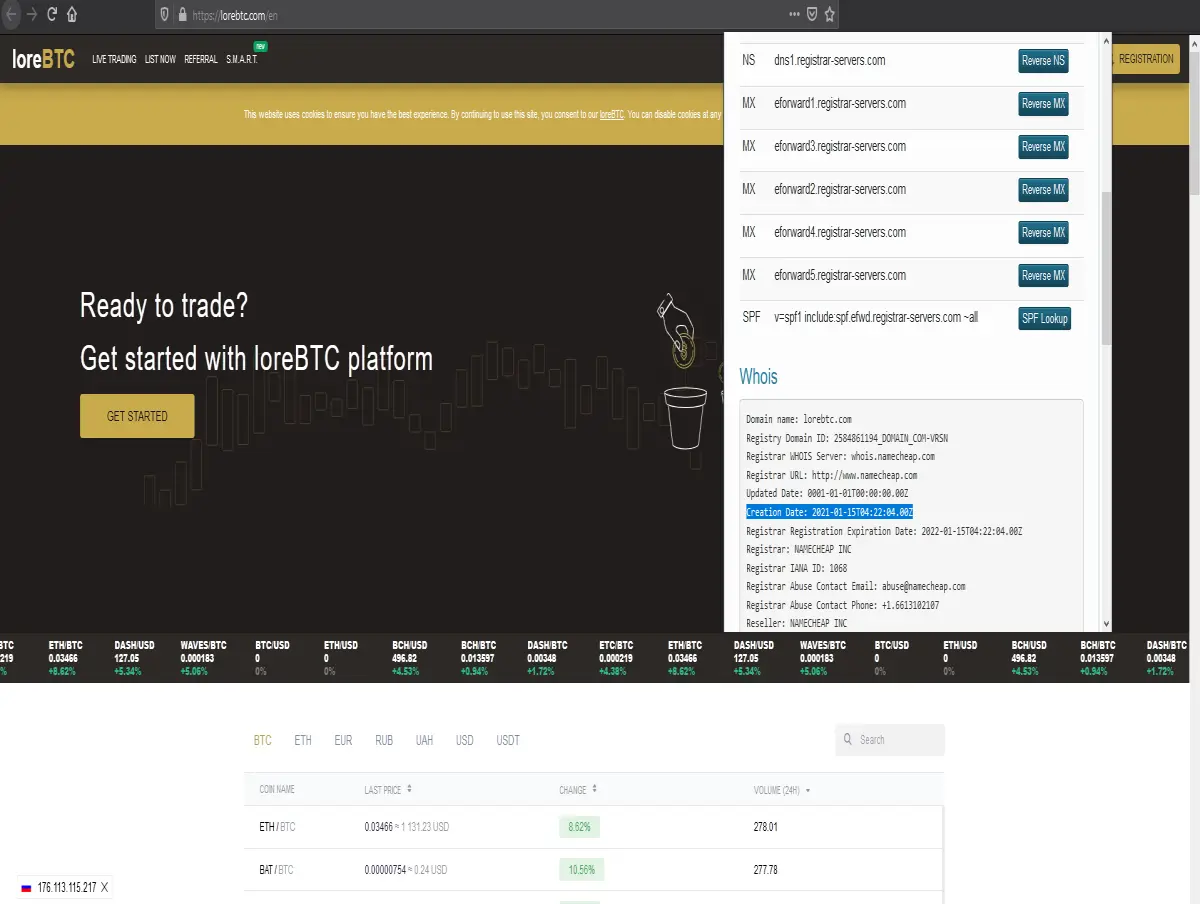
Task: Select the ETH market tab
Action: [x=303, y=741]
